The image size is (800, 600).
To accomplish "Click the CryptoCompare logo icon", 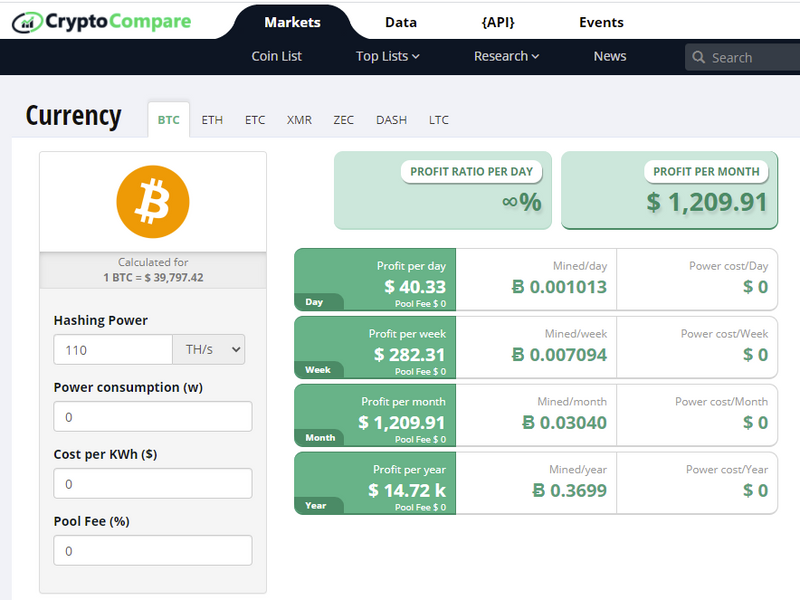I will click(27, 21).
